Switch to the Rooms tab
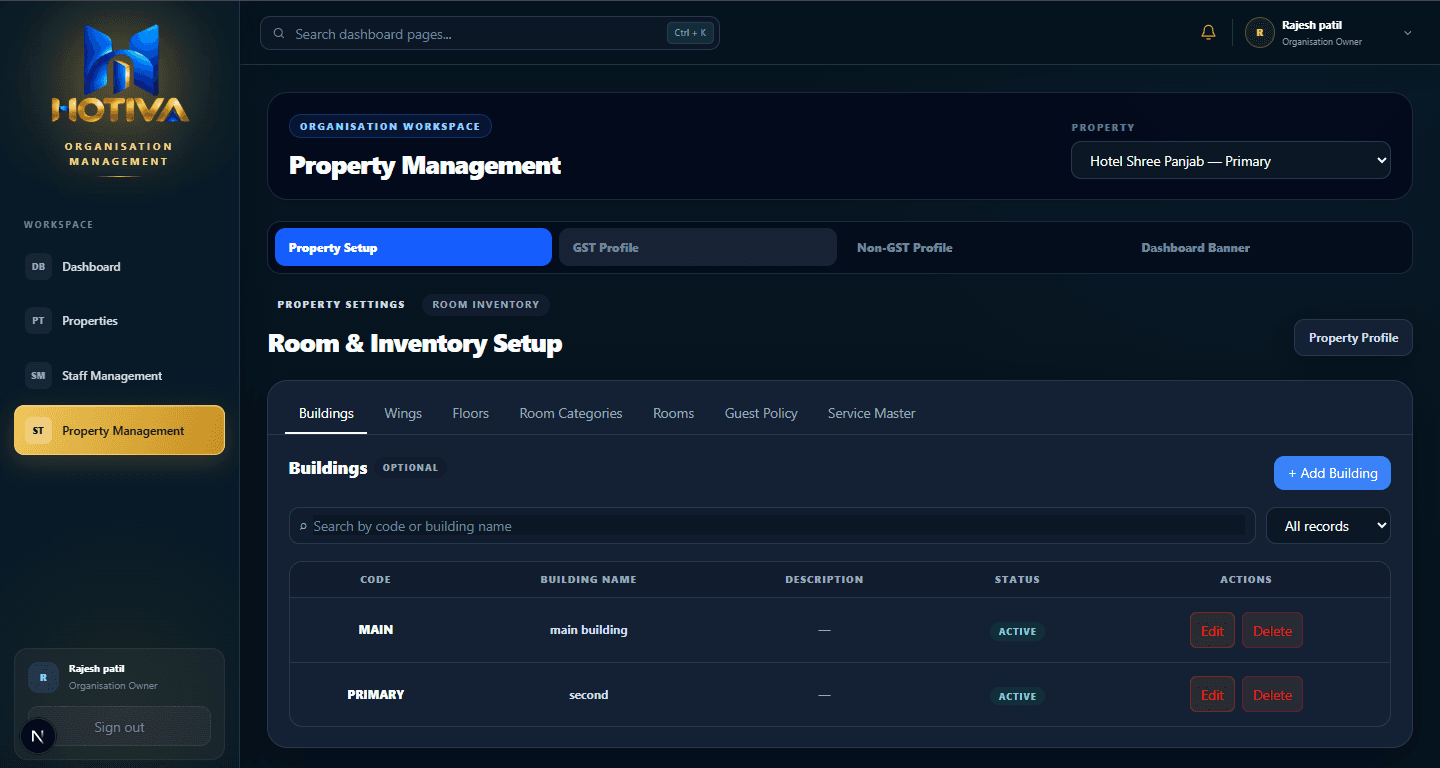1440x768 pixels. tap(674, 413)
